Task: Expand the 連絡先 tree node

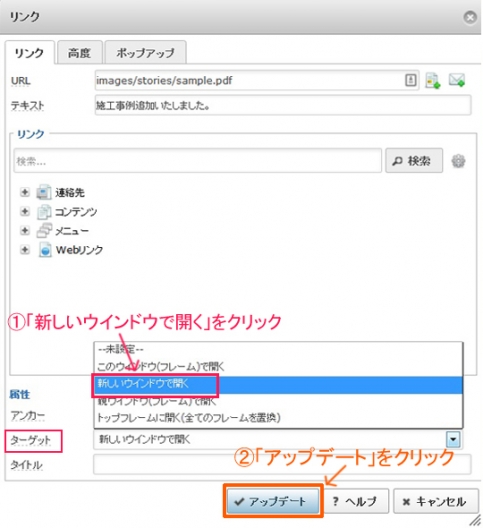Action: [25, 192]
